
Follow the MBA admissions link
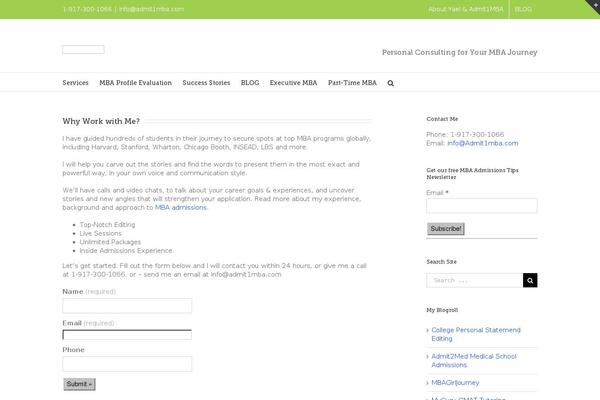click(181, 207)
